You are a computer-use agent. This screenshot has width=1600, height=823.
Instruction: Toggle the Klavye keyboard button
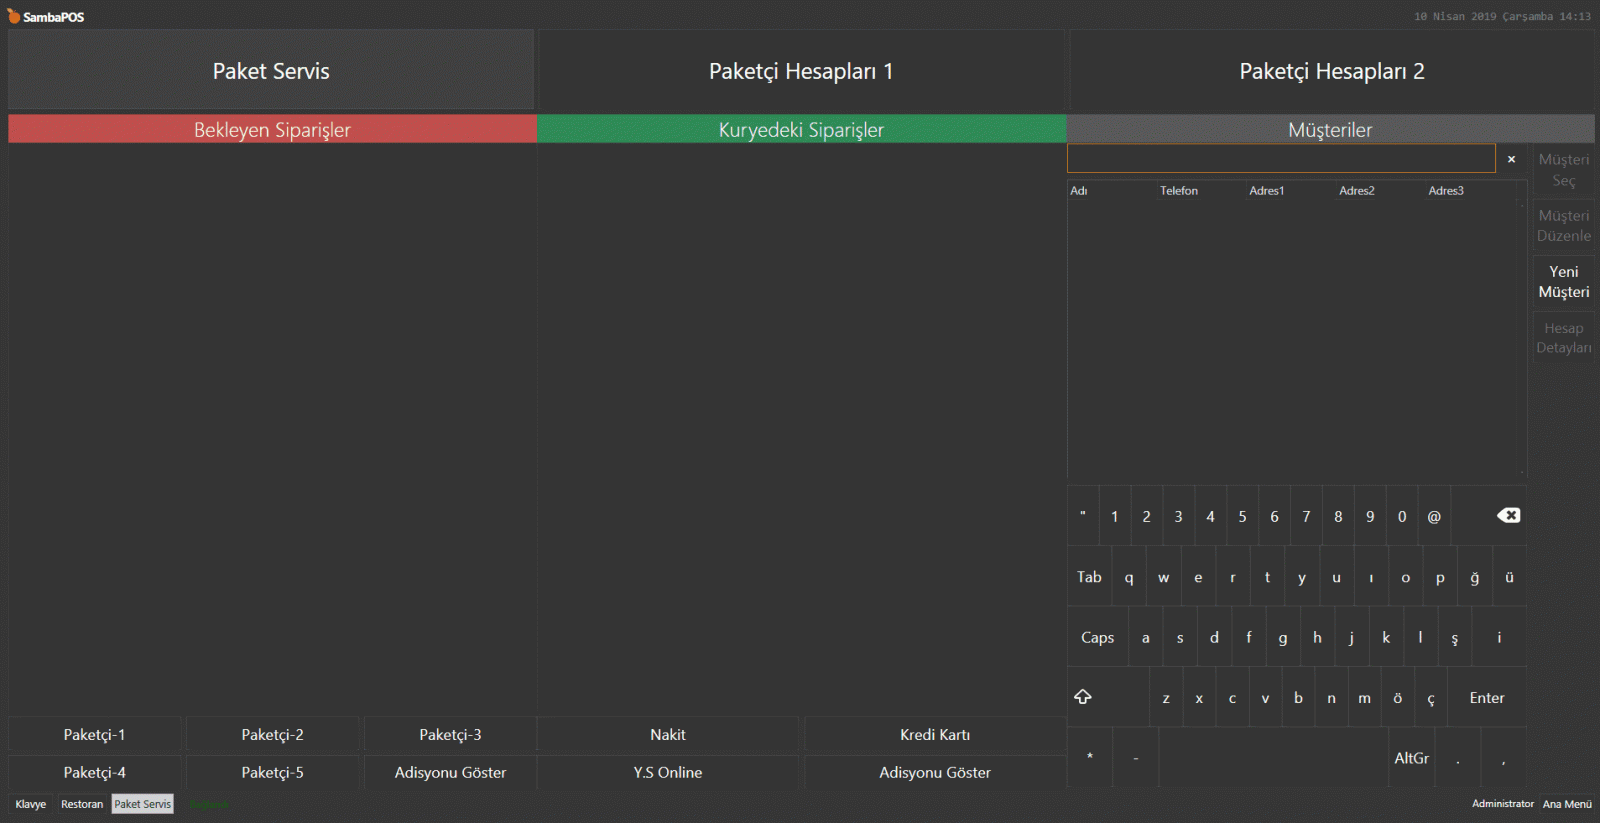coord(31,804)
